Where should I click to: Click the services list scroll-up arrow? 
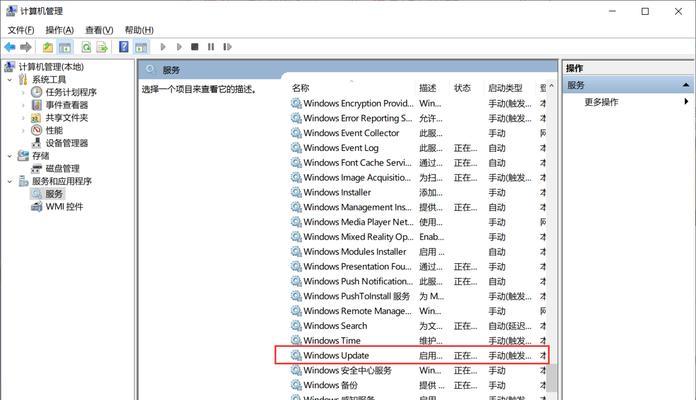(552, 86)
